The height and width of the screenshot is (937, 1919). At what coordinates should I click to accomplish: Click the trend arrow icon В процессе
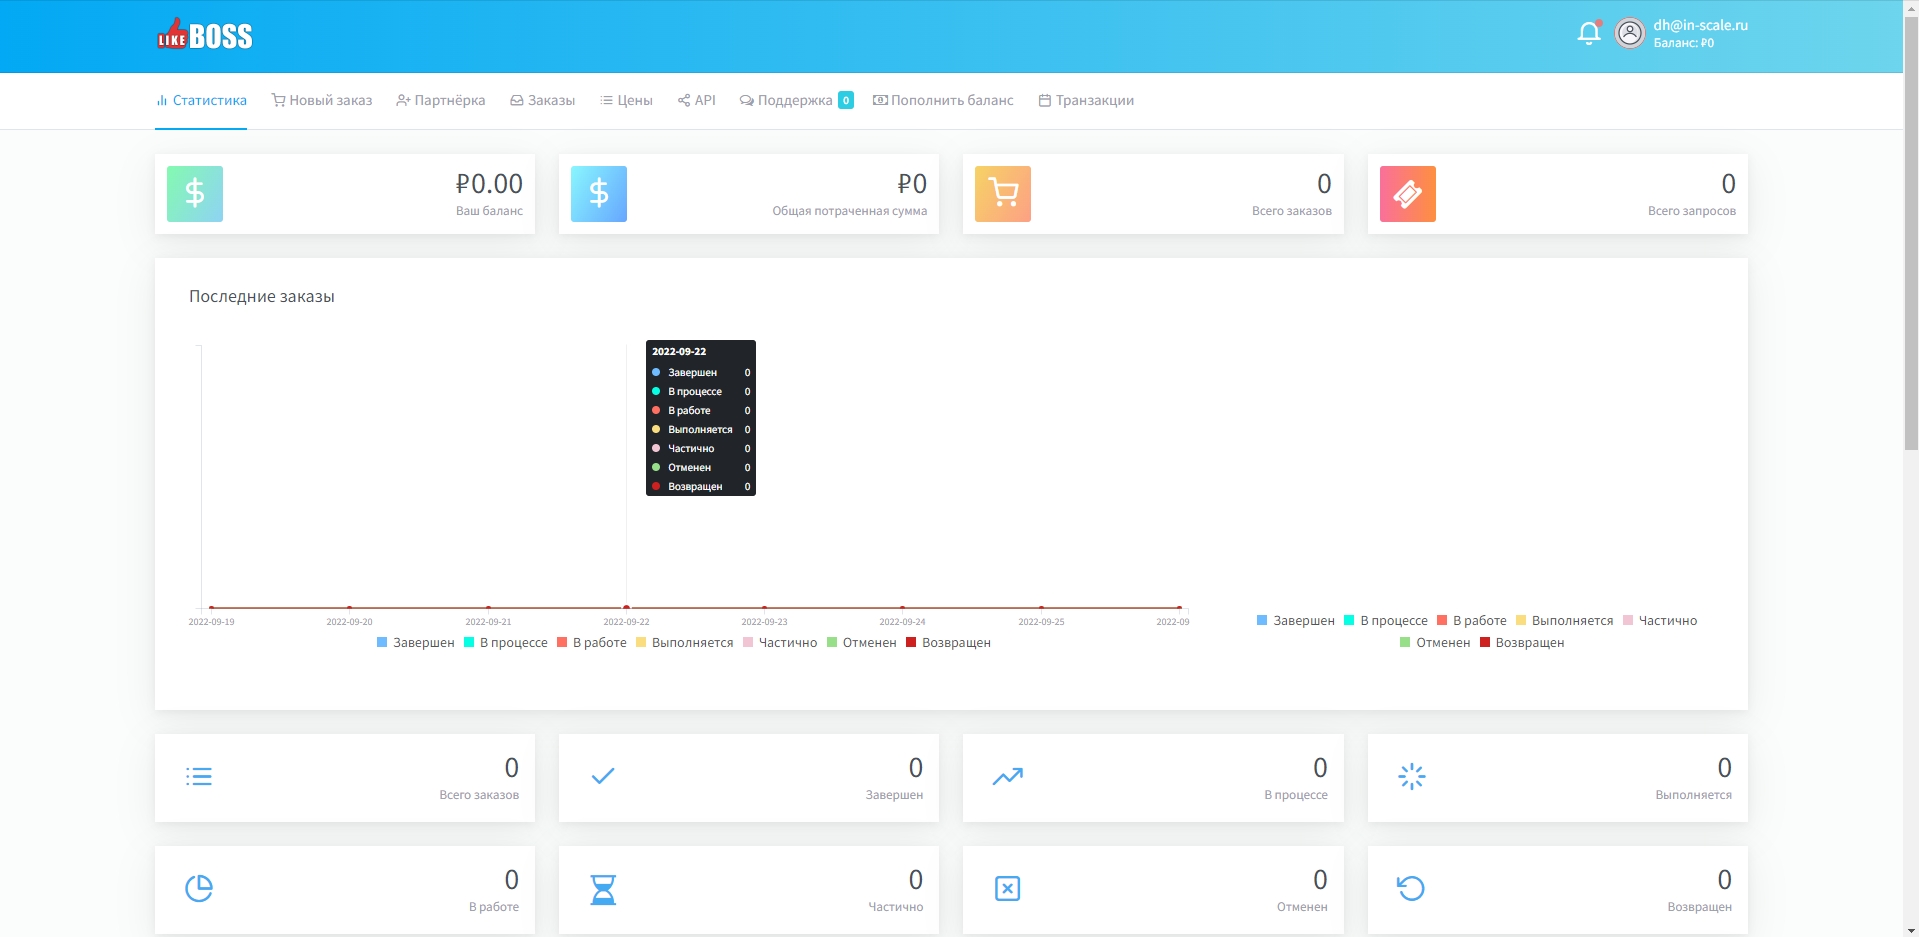point(1007,777)
